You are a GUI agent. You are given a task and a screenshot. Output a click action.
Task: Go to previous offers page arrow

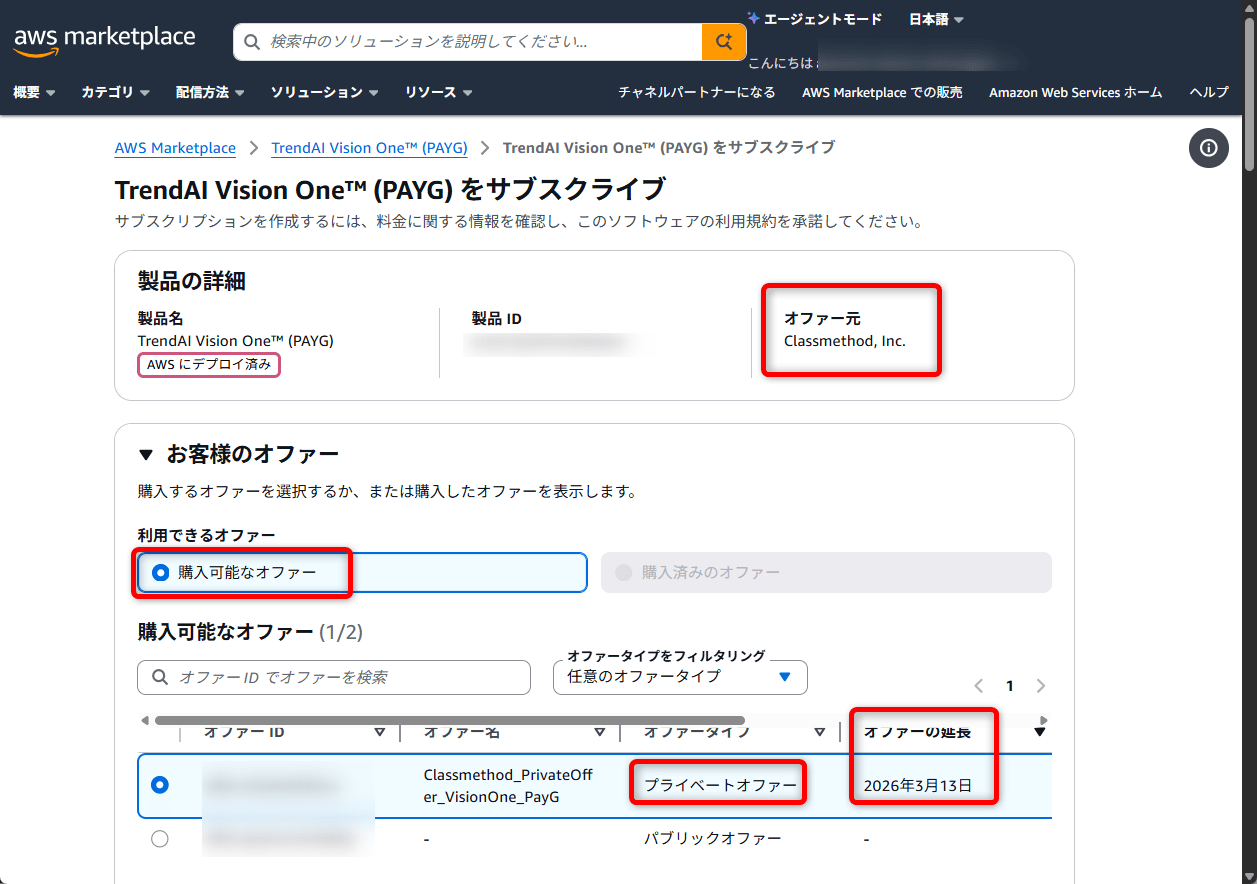(x=979, y=686)
